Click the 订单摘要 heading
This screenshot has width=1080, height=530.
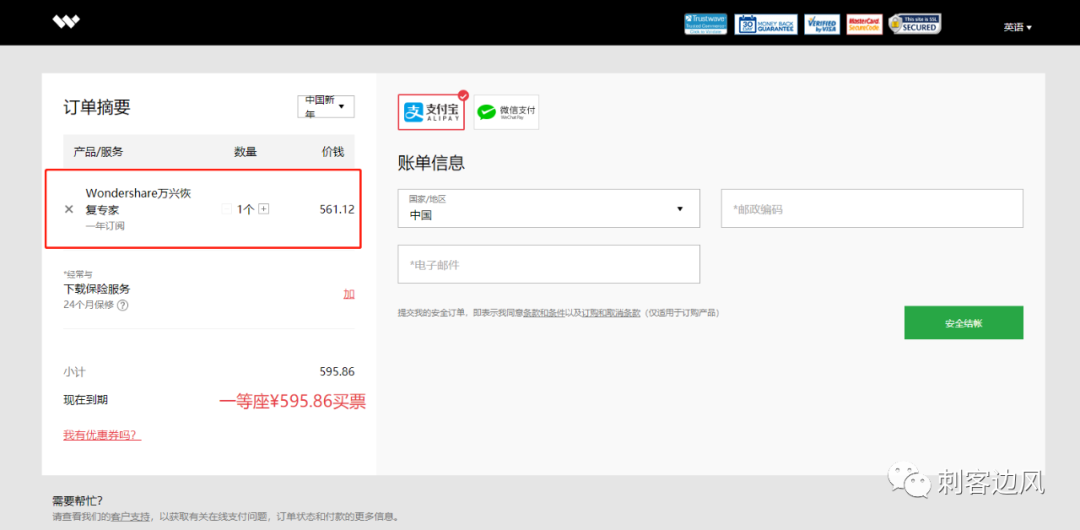click(x=97, y=107)
